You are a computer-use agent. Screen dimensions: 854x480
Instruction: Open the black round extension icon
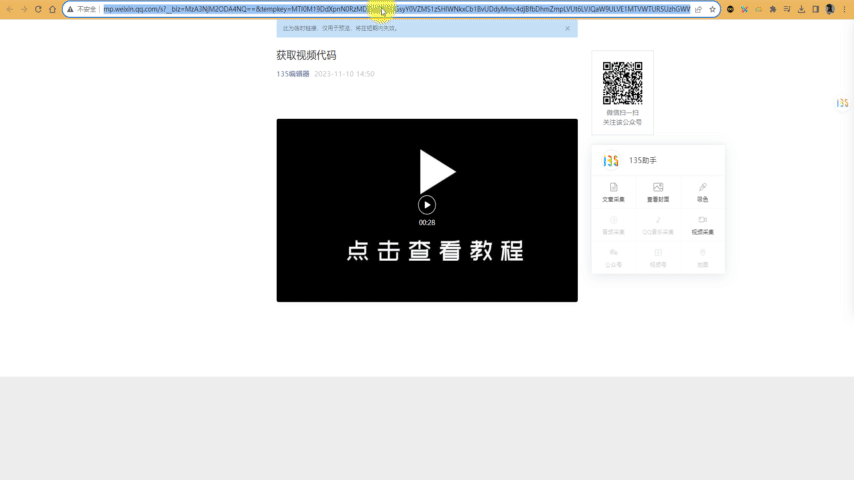point(730,9)
